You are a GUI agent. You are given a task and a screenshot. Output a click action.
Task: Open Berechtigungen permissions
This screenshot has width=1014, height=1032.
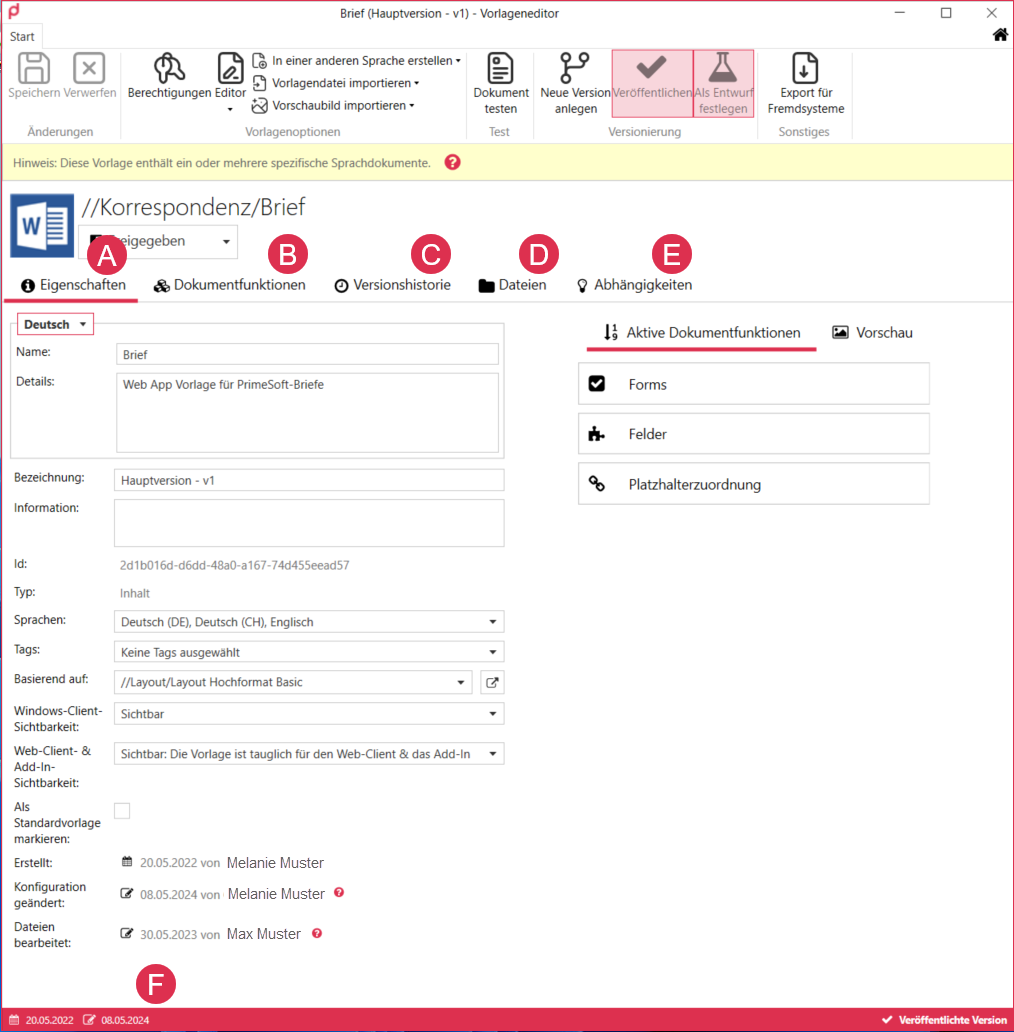(169, 76)
